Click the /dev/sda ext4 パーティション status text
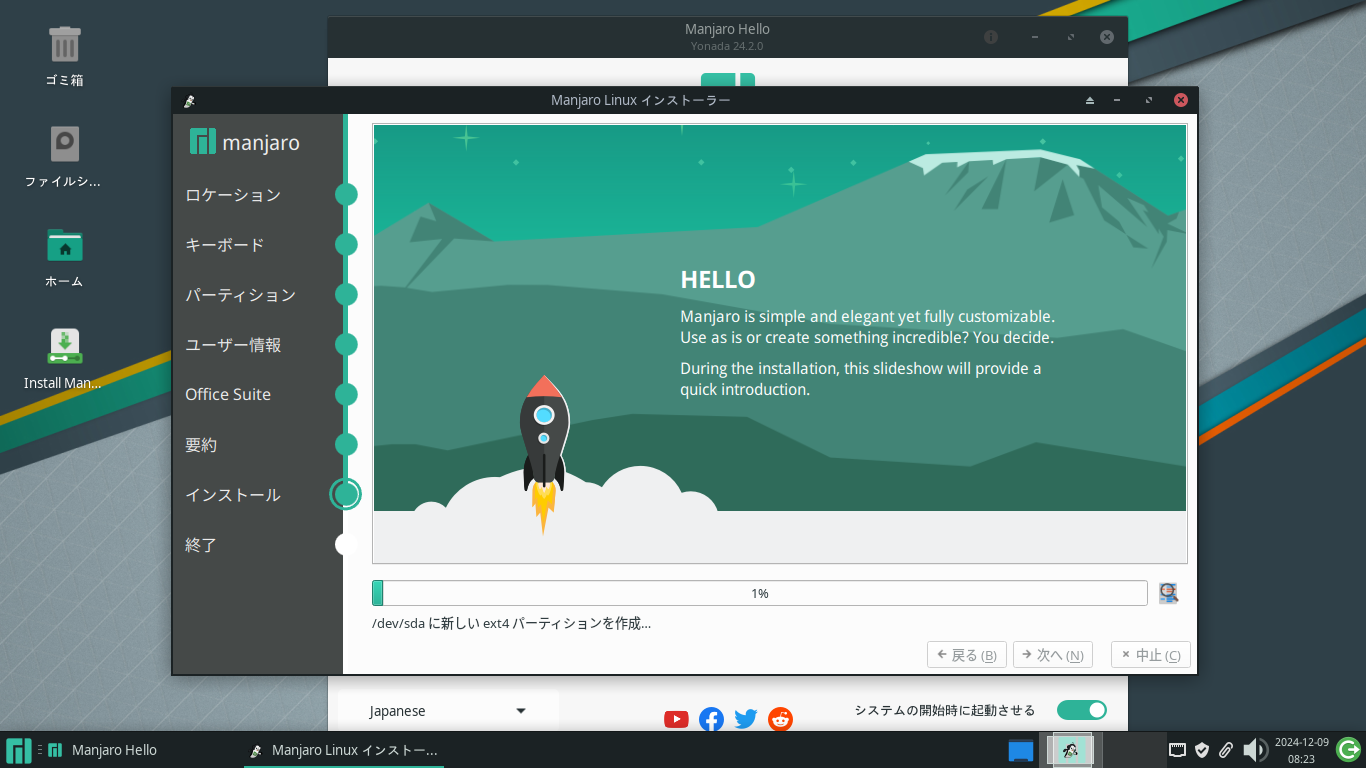The image size is (1366, 768). (511, 623)
